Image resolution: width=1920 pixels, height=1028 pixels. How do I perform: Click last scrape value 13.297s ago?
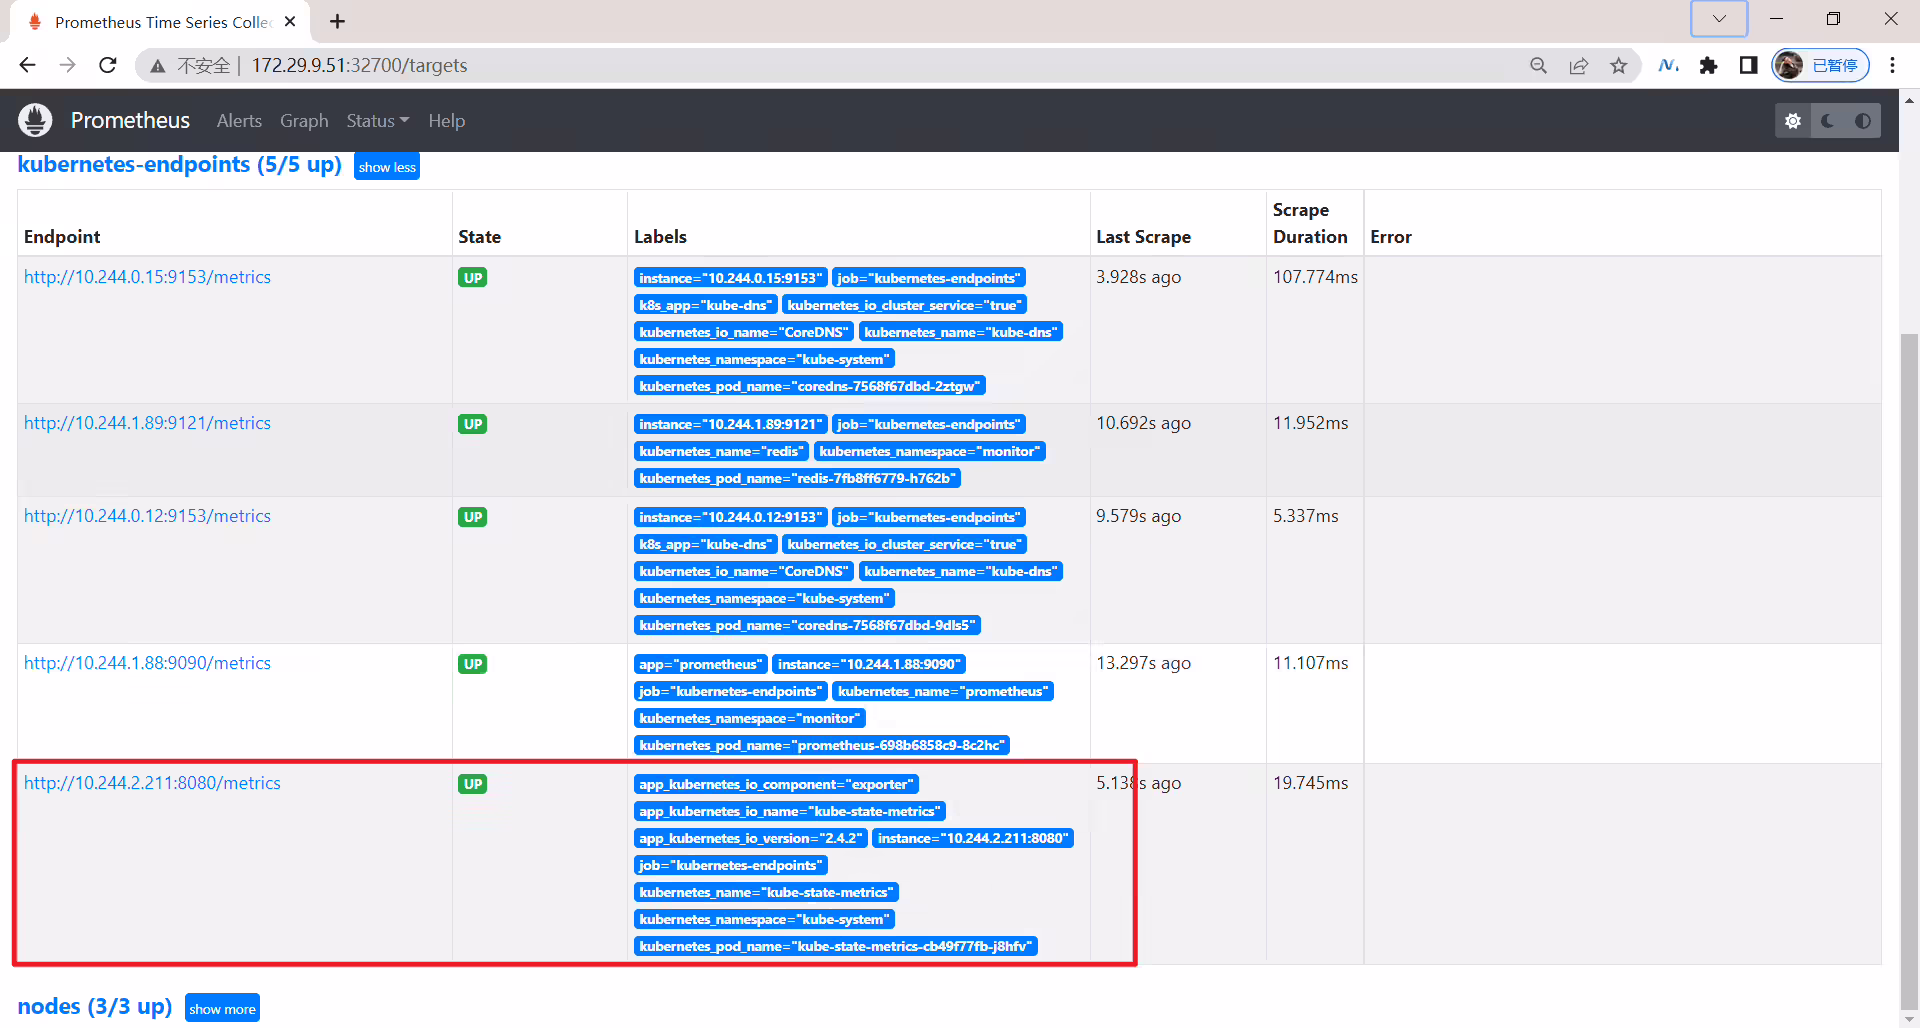[x=1143, y=663]
